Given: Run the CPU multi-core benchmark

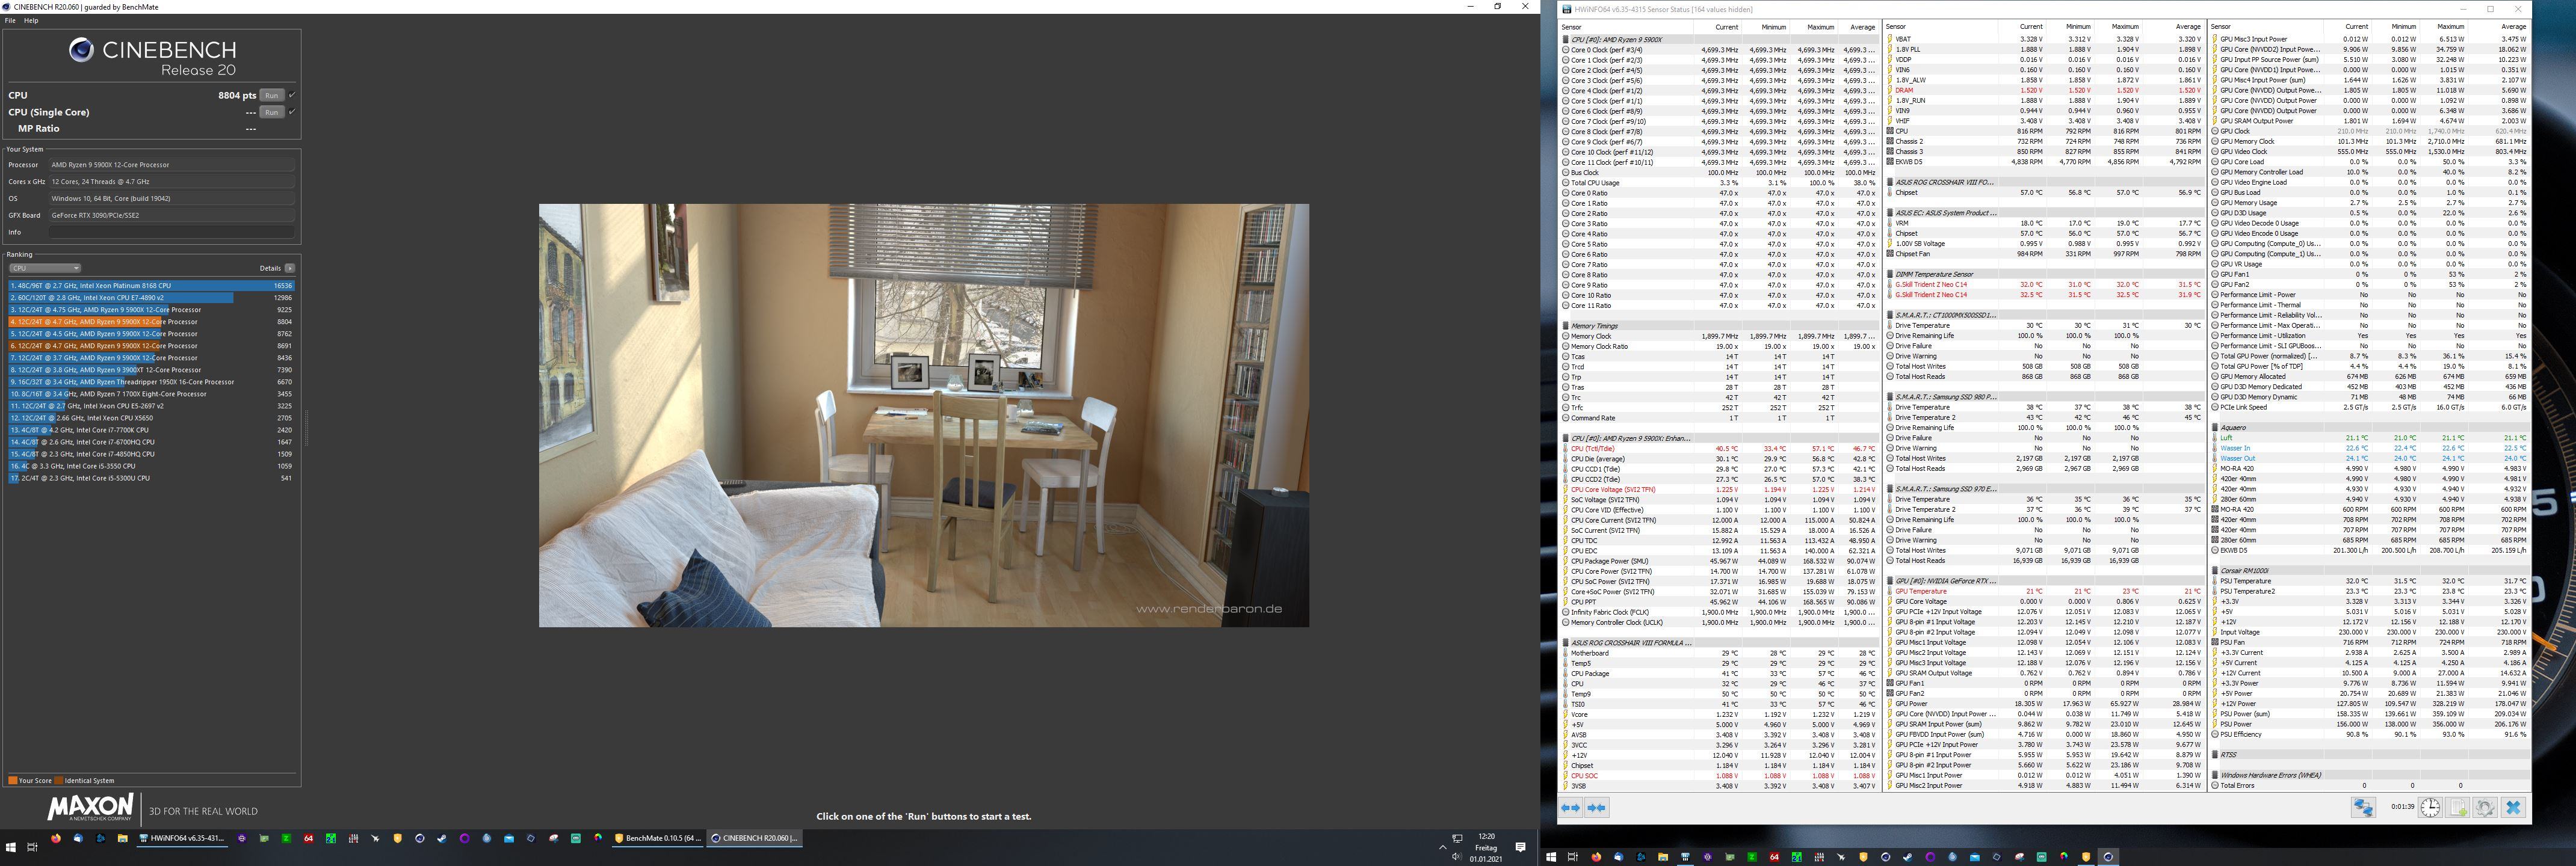Looking at the screenshot, I should coord(271,95).
